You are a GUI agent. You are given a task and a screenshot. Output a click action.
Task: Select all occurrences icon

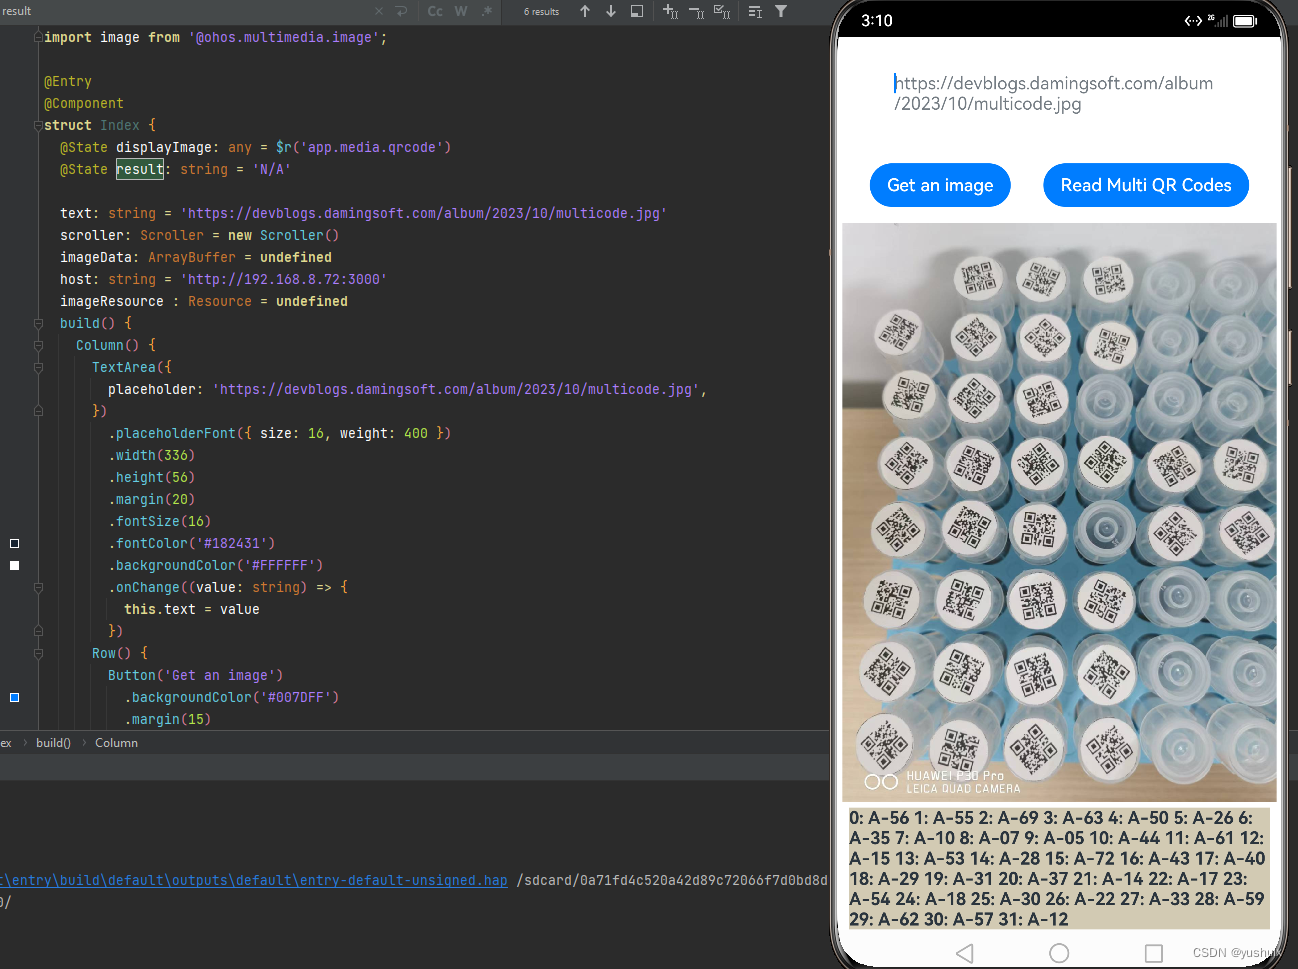tap(722, 11)
